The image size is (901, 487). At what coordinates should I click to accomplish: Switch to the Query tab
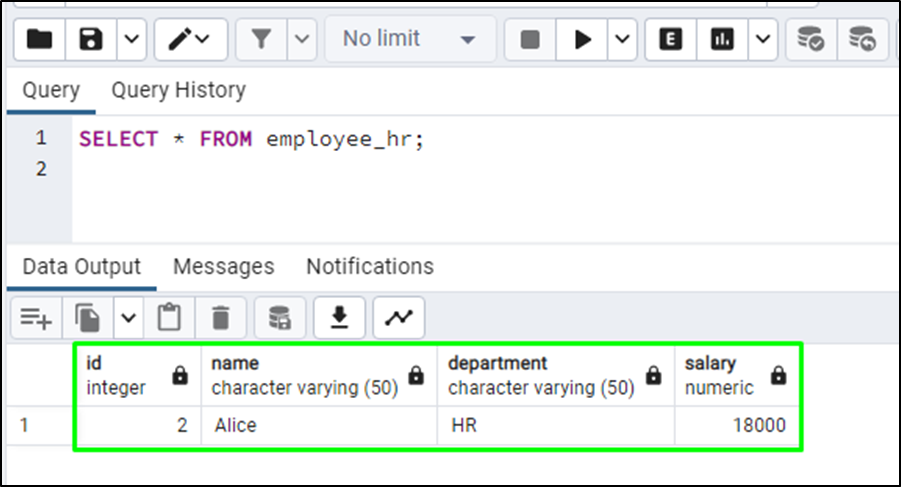(x=51, y=90)
